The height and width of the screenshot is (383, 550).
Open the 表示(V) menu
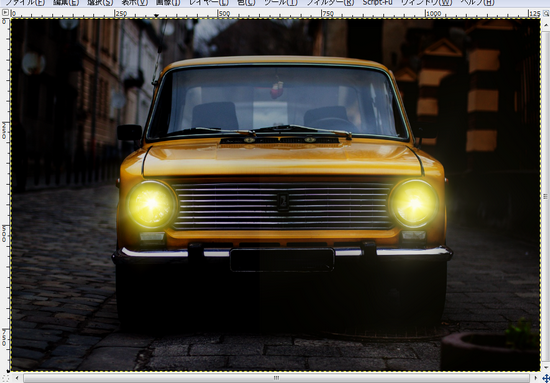[x=134, y=3]
